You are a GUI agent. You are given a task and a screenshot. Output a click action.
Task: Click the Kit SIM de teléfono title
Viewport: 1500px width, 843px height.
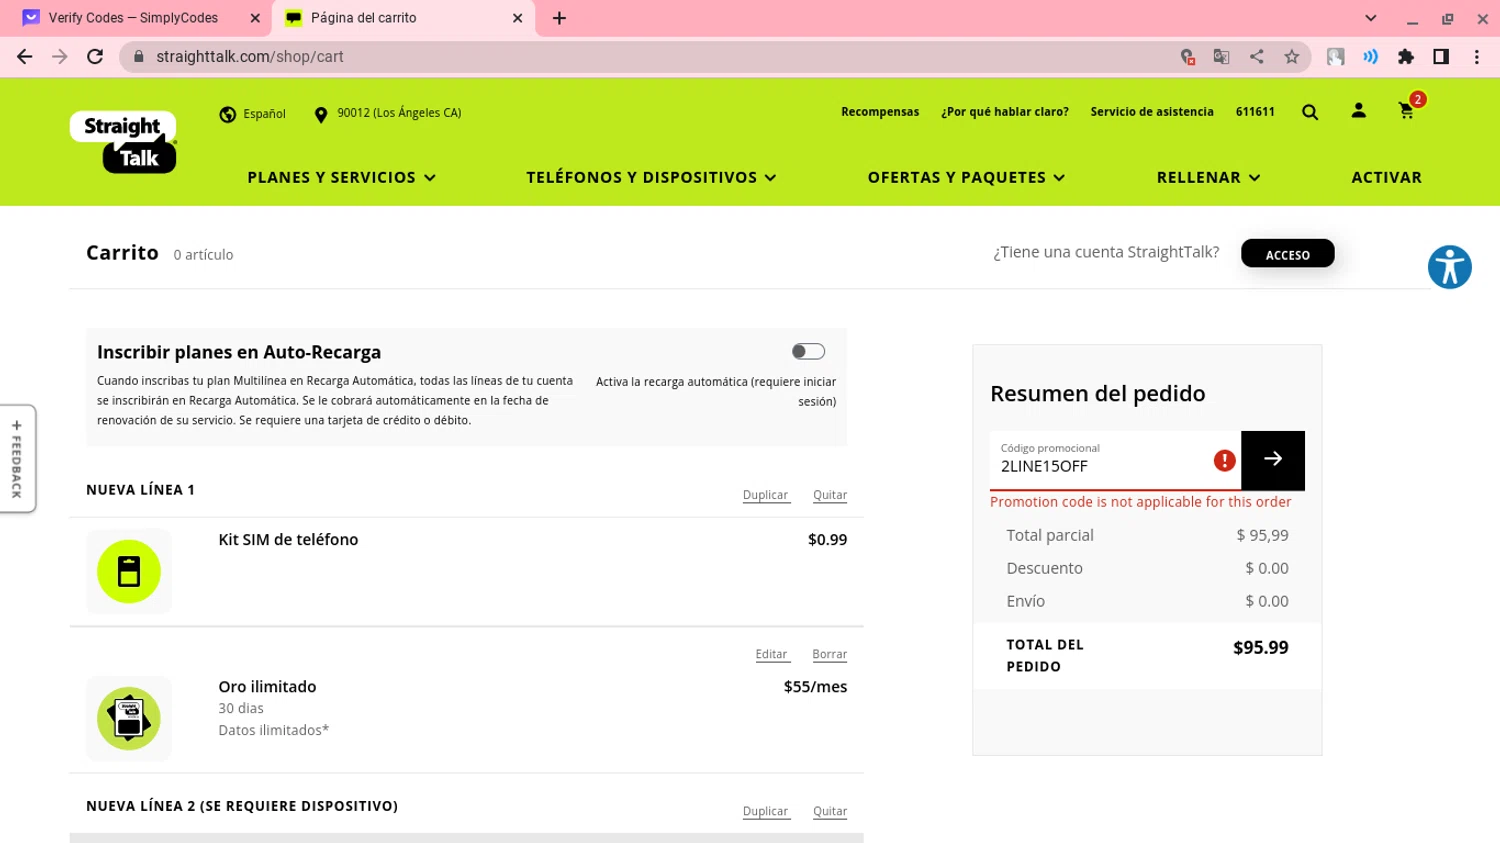coord(288,540)
